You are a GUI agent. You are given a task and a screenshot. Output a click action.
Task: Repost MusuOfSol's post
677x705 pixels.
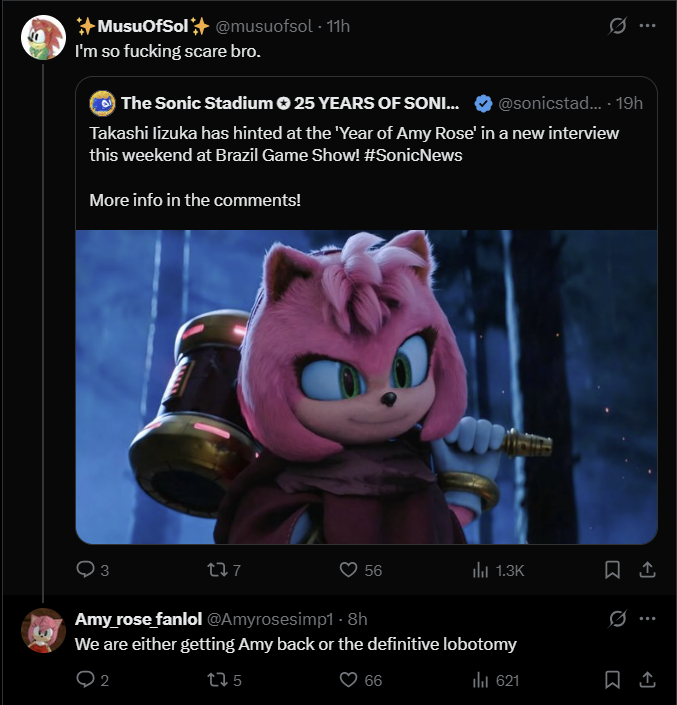click(216, 570)
